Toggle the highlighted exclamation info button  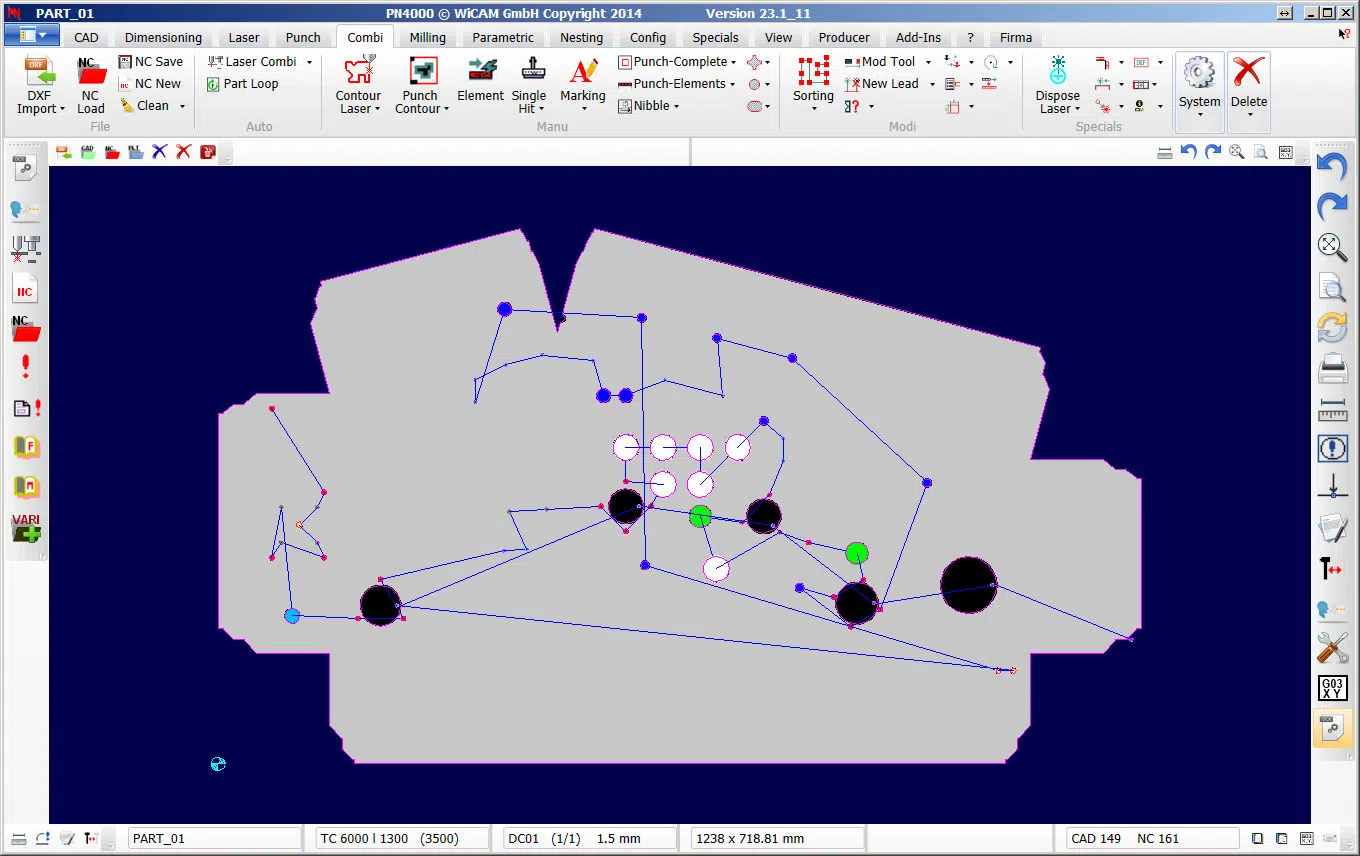(1331, 449)
